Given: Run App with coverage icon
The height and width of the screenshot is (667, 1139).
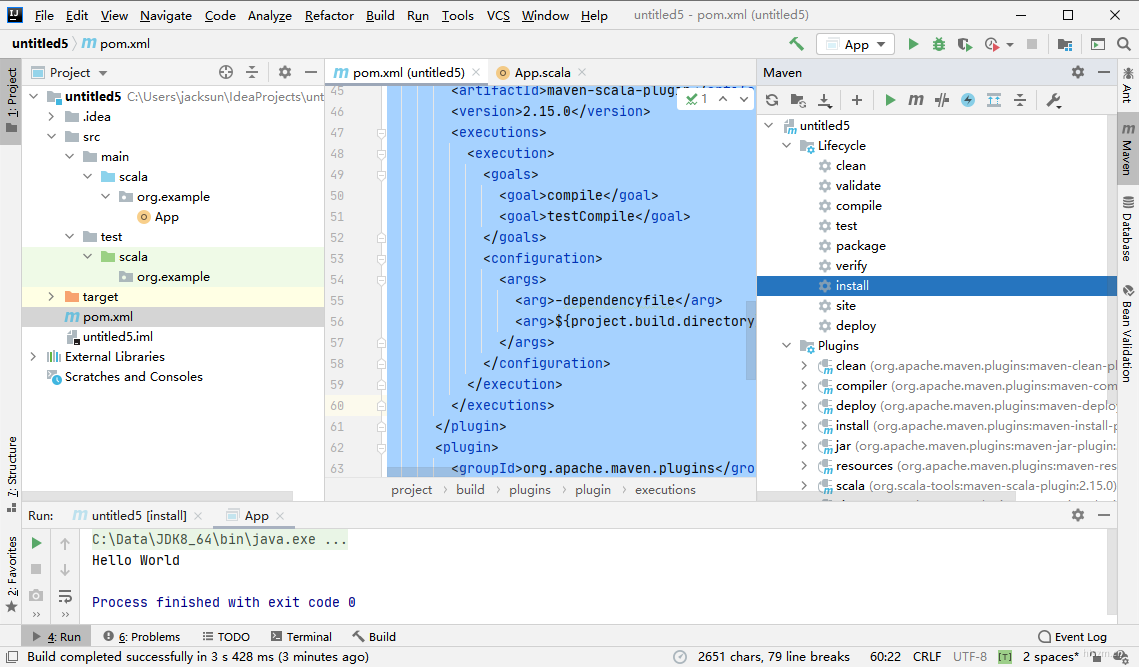Looking at the screenshot, I should click(965, 44).
